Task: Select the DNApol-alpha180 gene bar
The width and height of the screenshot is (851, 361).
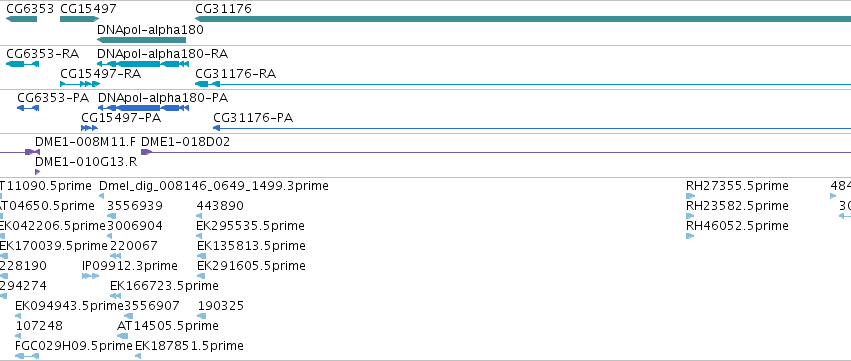Action: [x=141, y=40]
